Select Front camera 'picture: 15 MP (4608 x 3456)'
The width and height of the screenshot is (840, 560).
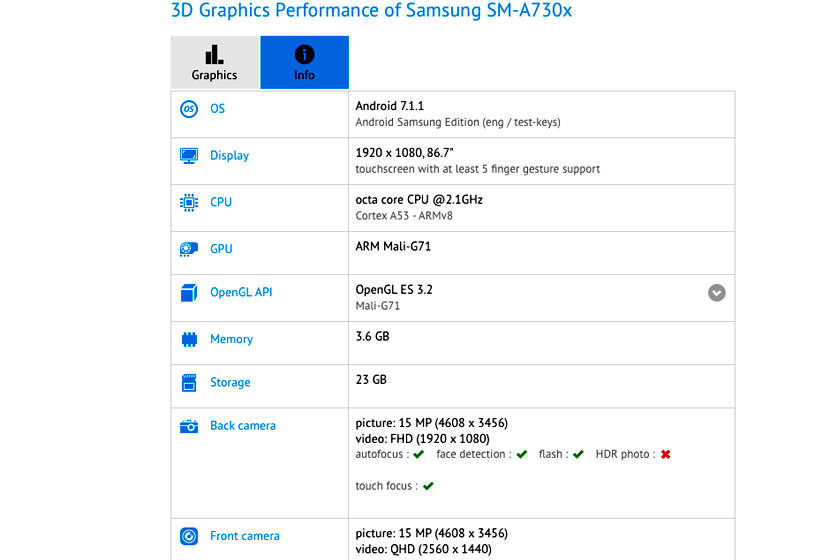click(x=432, y=534)
